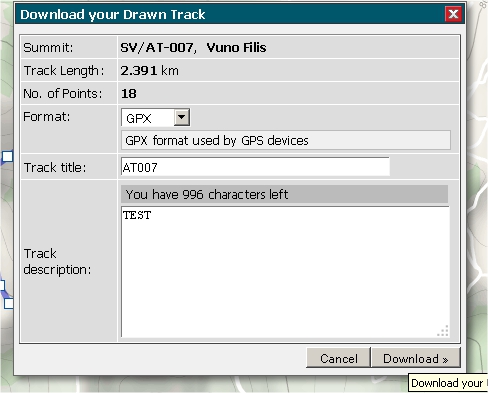Viewport: 488px width, 393px height.
Task: Click the Track description label
Action: click(x=57, y=261)
